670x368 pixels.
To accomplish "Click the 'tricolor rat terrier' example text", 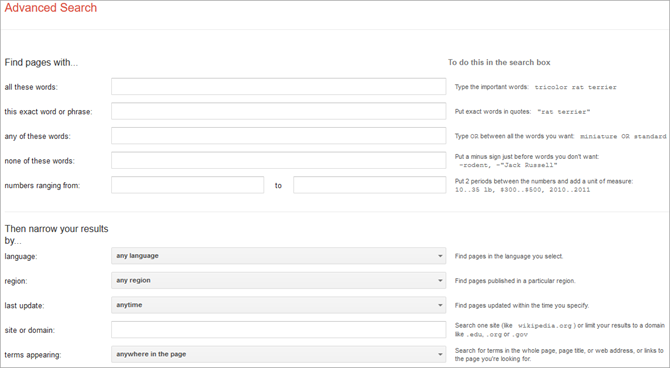I will (x=576, y=87).
